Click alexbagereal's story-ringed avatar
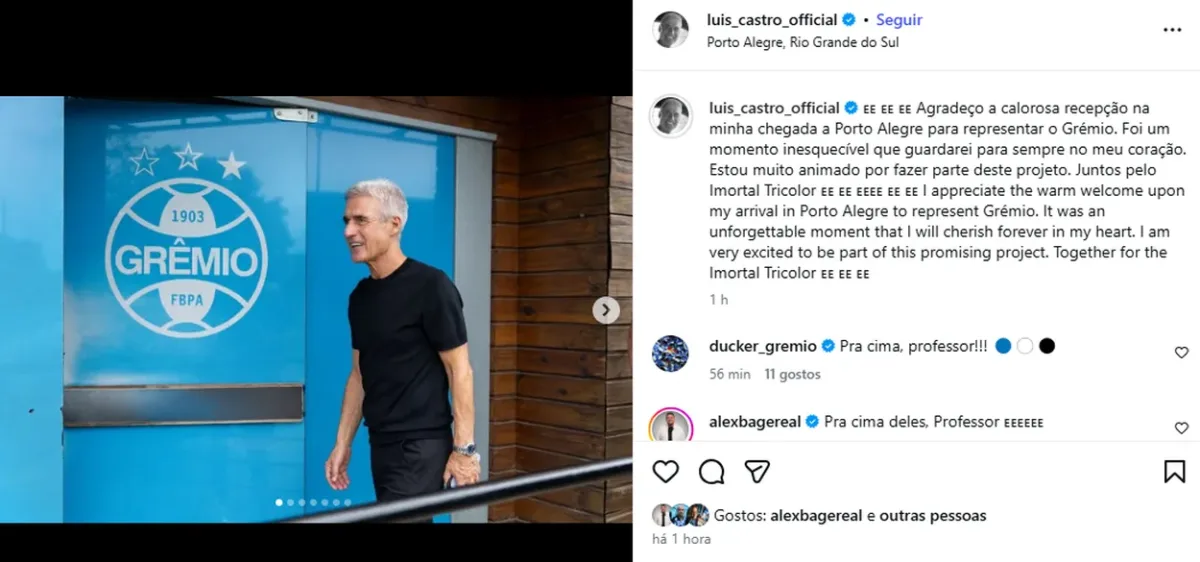Image resolution: width=1200 pixels, height=562 pixels. pyautogui.click(x=670, y=426)
